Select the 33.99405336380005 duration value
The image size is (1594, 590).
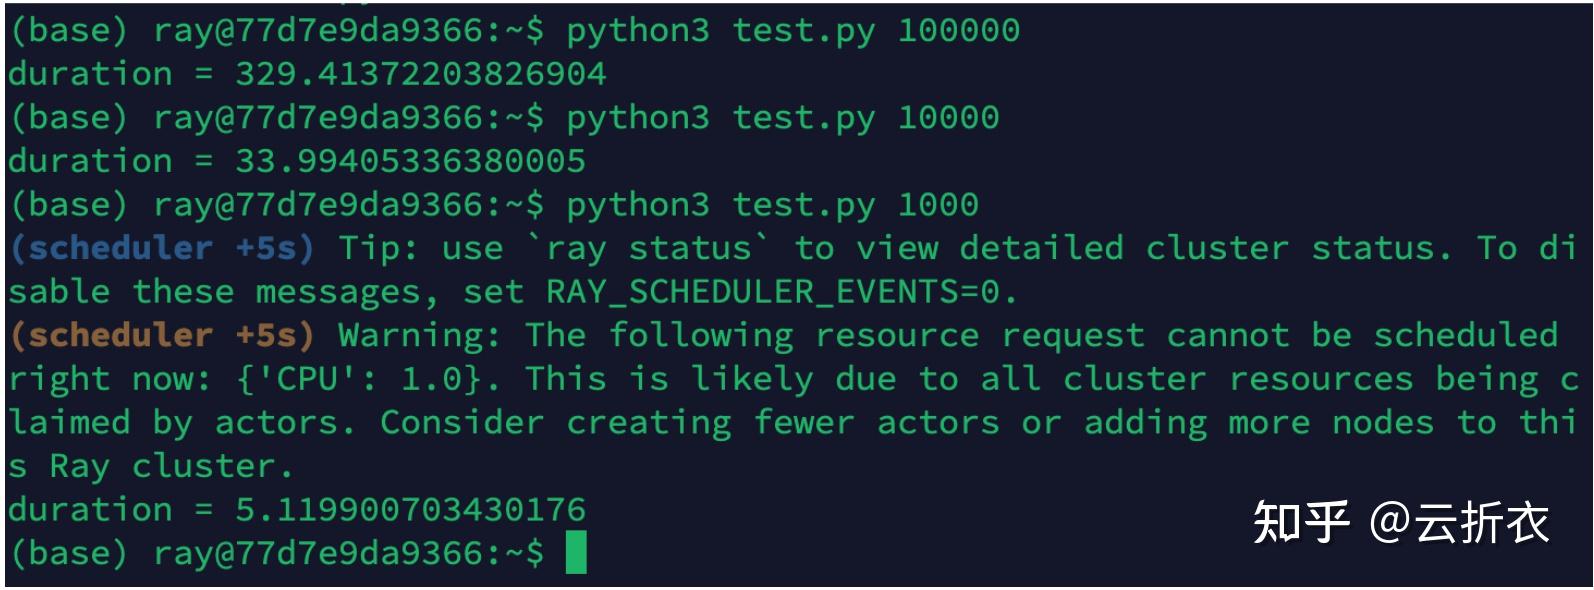tap(410, 161)
